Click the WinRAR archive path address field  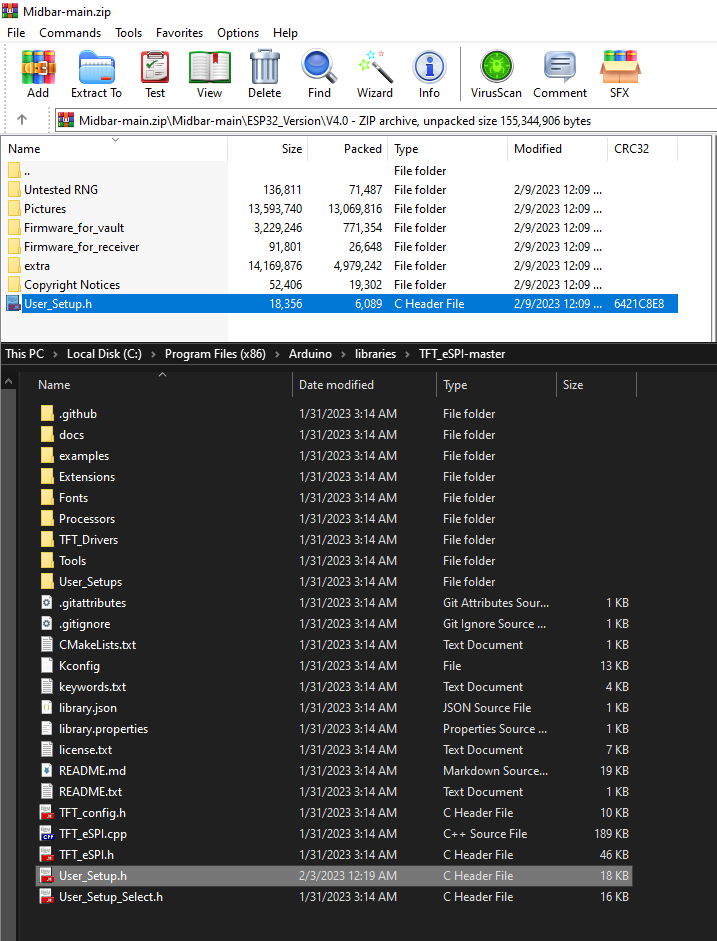[386, 121]
